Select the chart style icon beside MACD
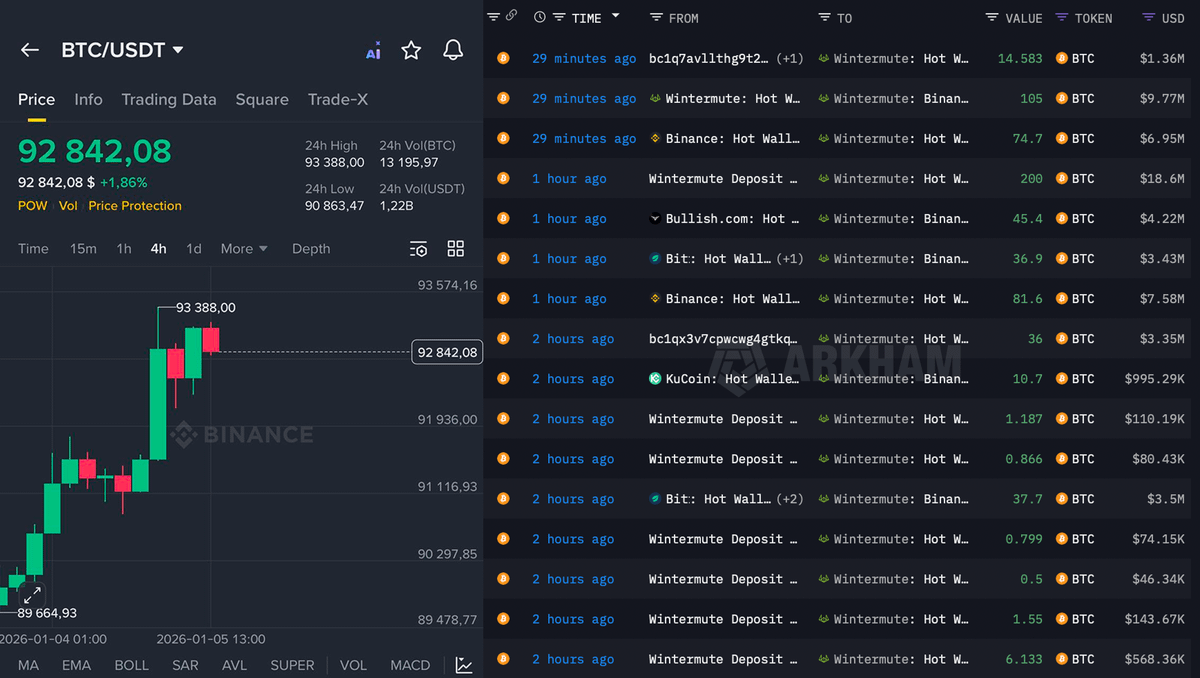Viewport: 1200px width, 678px height. coord(463,664)
